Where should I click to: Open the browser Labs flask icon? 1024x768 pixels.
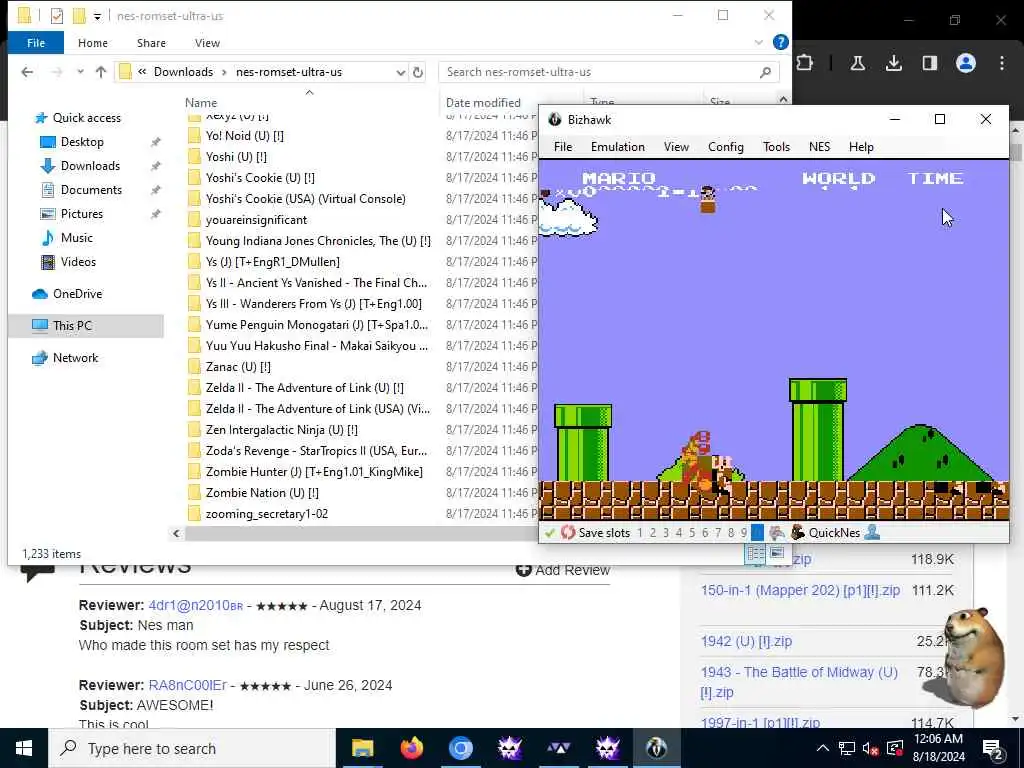(x=857, y=63)
